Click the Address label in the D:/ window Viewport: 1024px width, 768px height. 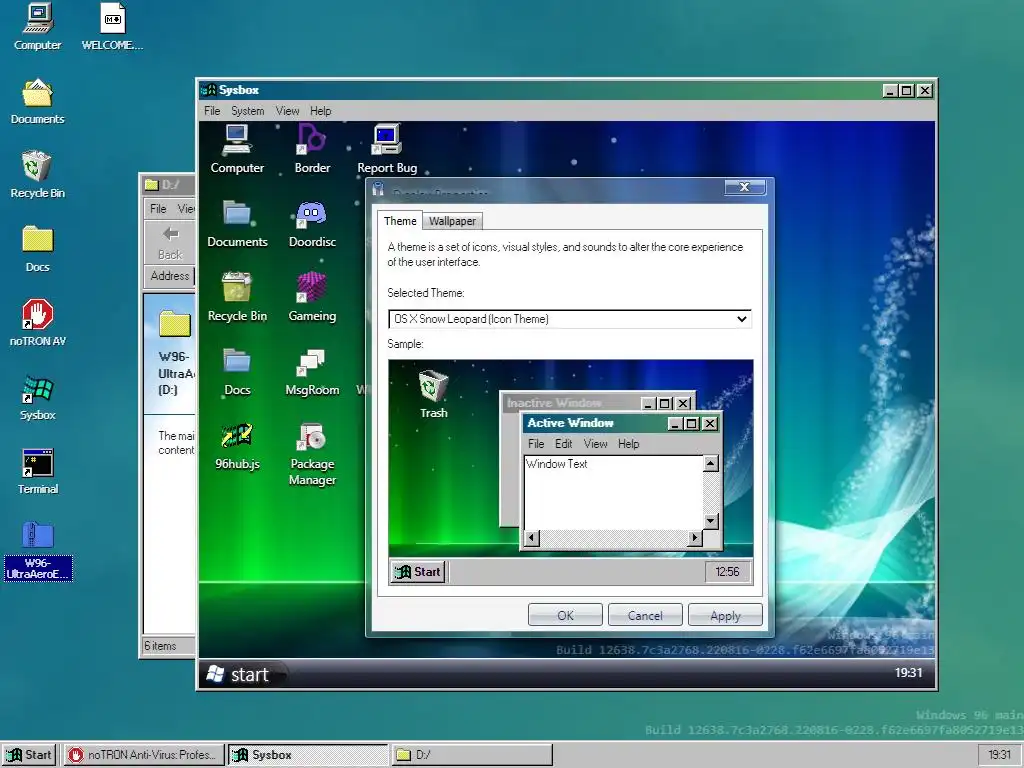pyautogui.click(x=169, y=276)
